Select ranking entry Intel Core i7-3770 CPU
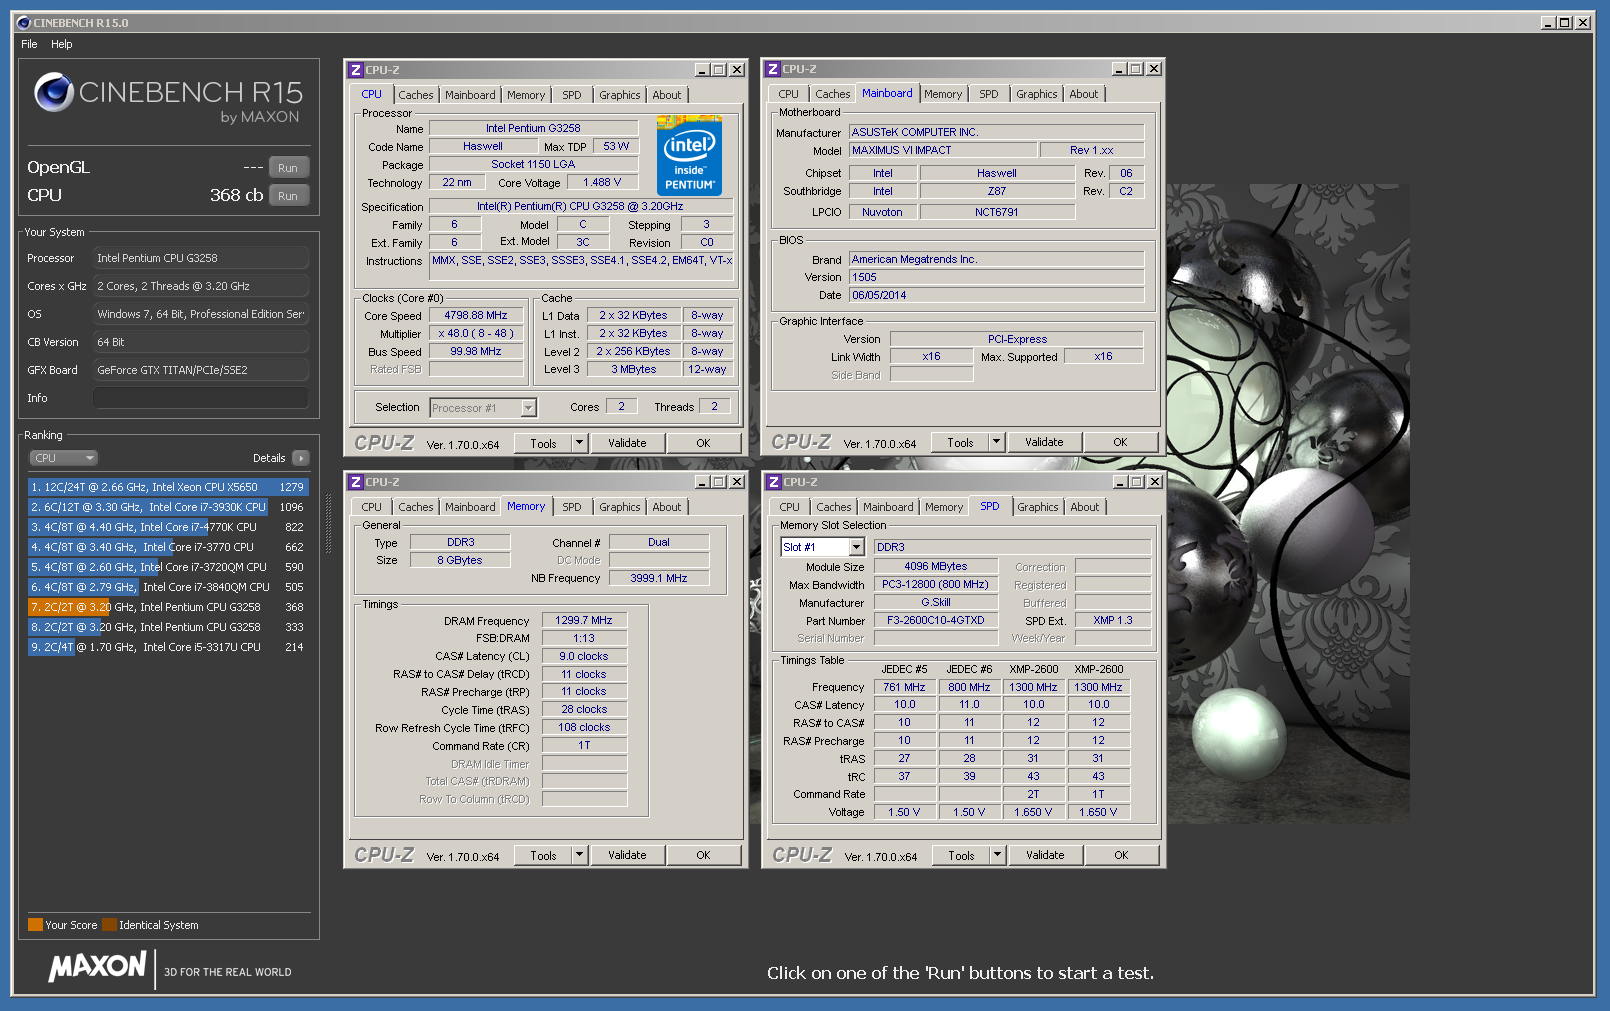1610x1011 pixels. (168, 547)
